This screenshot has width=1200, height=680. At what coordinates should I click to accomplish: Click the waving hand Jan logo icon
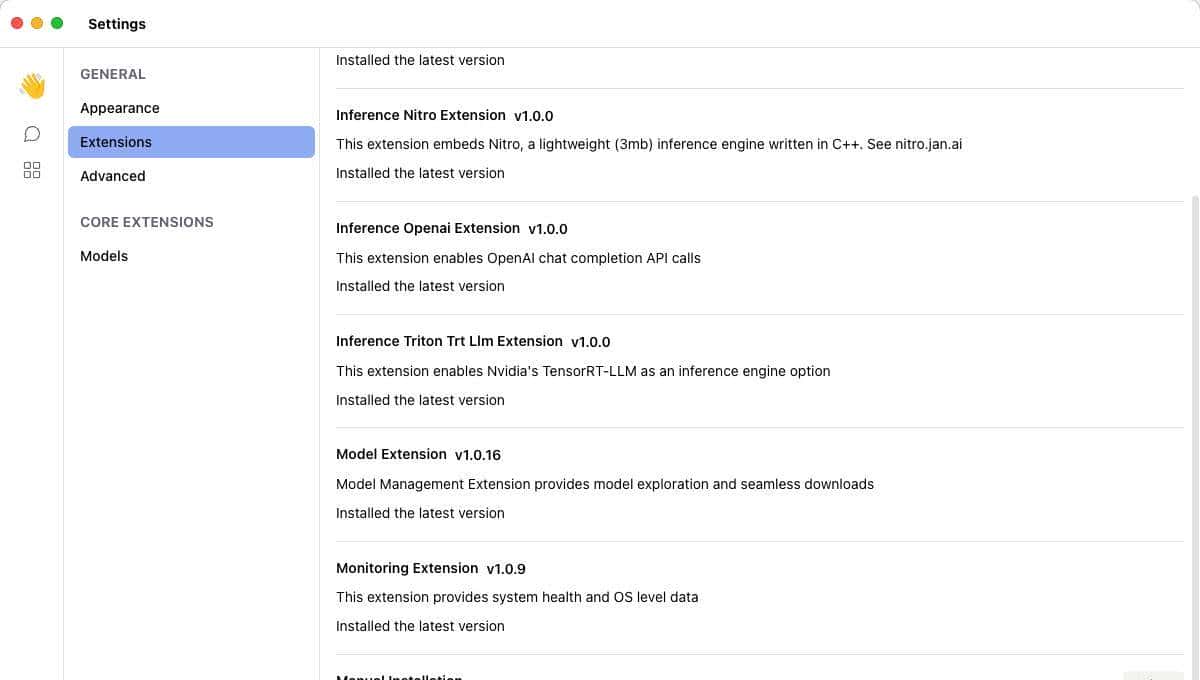point(32,86)
